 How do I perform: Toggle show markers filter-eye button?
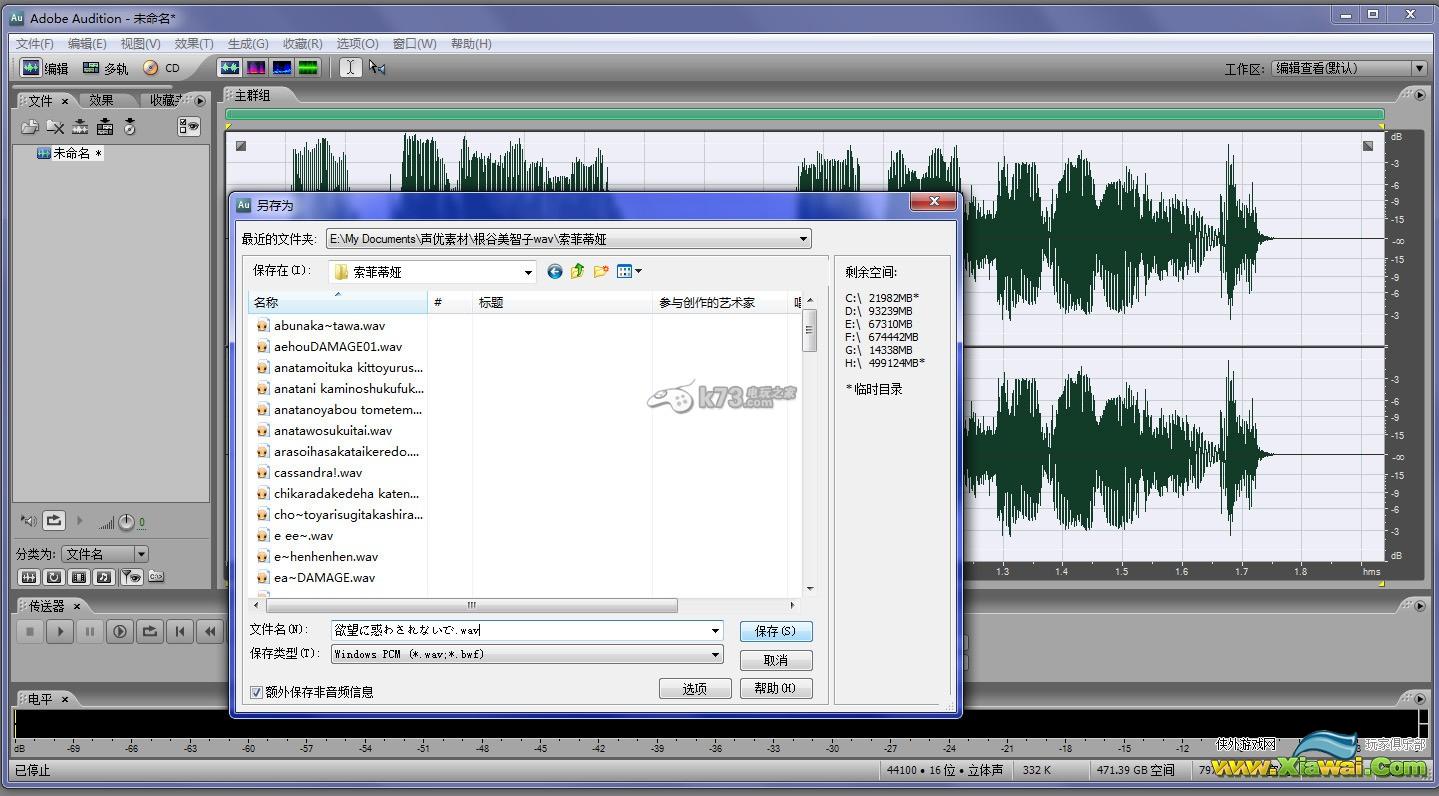(x=131, y=577)
